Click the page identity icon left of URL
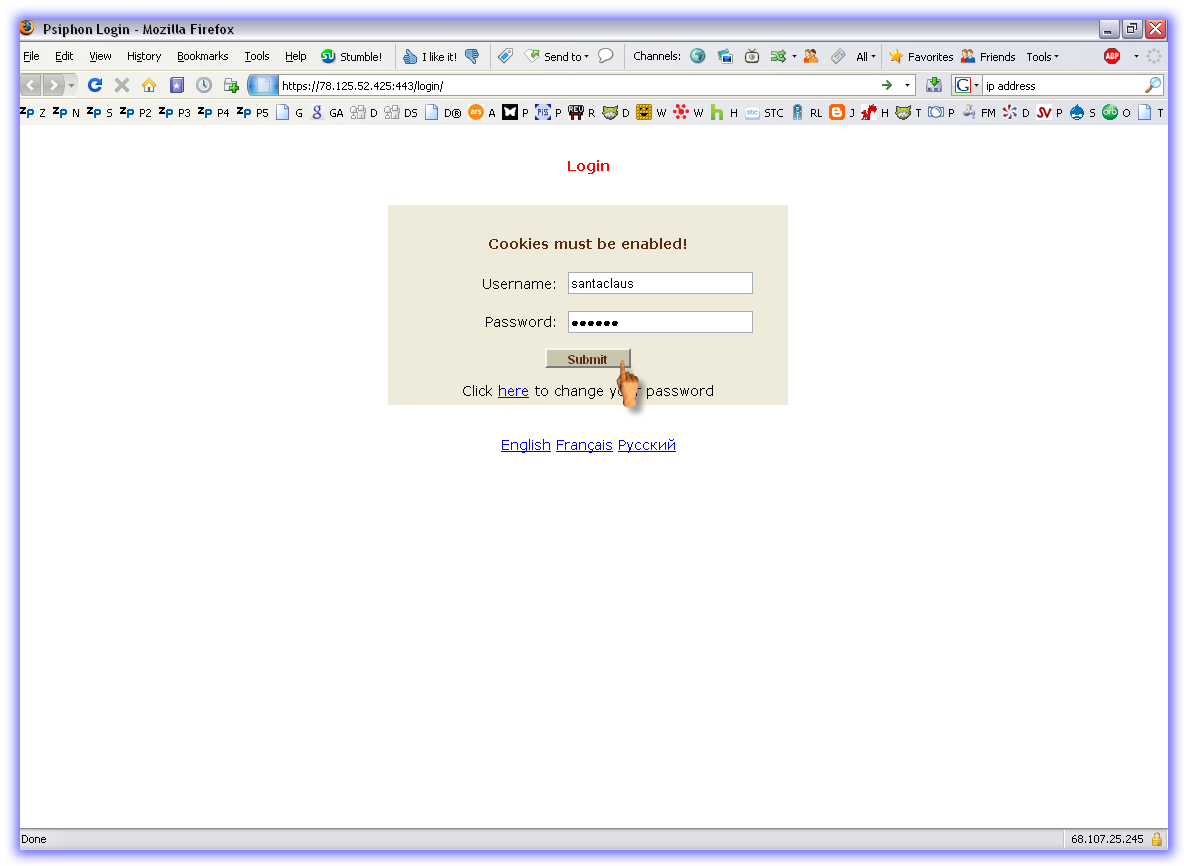This screenshot has width=1184, height=866. pos(263,85)
